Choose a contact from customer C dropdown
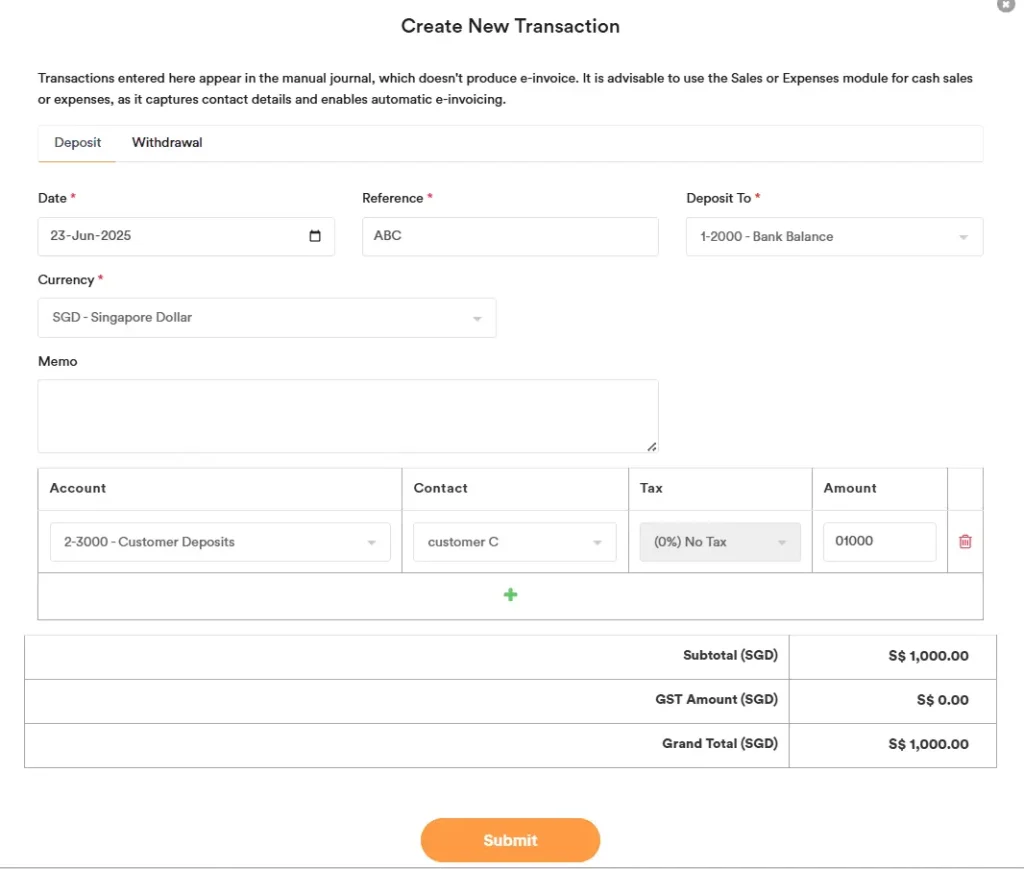Viewport: 1024px width, 869px height. tap(514, 542)
